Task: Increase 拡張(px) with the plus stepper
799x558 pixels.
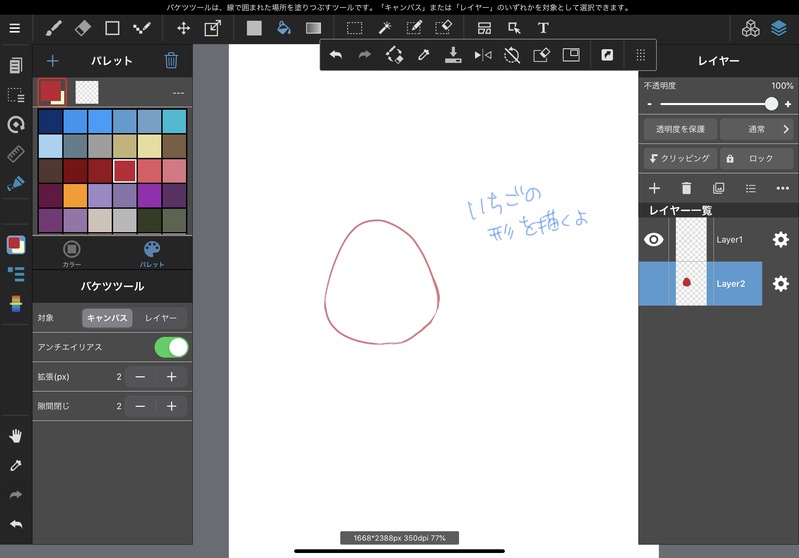Action: (x=171, y=376)
